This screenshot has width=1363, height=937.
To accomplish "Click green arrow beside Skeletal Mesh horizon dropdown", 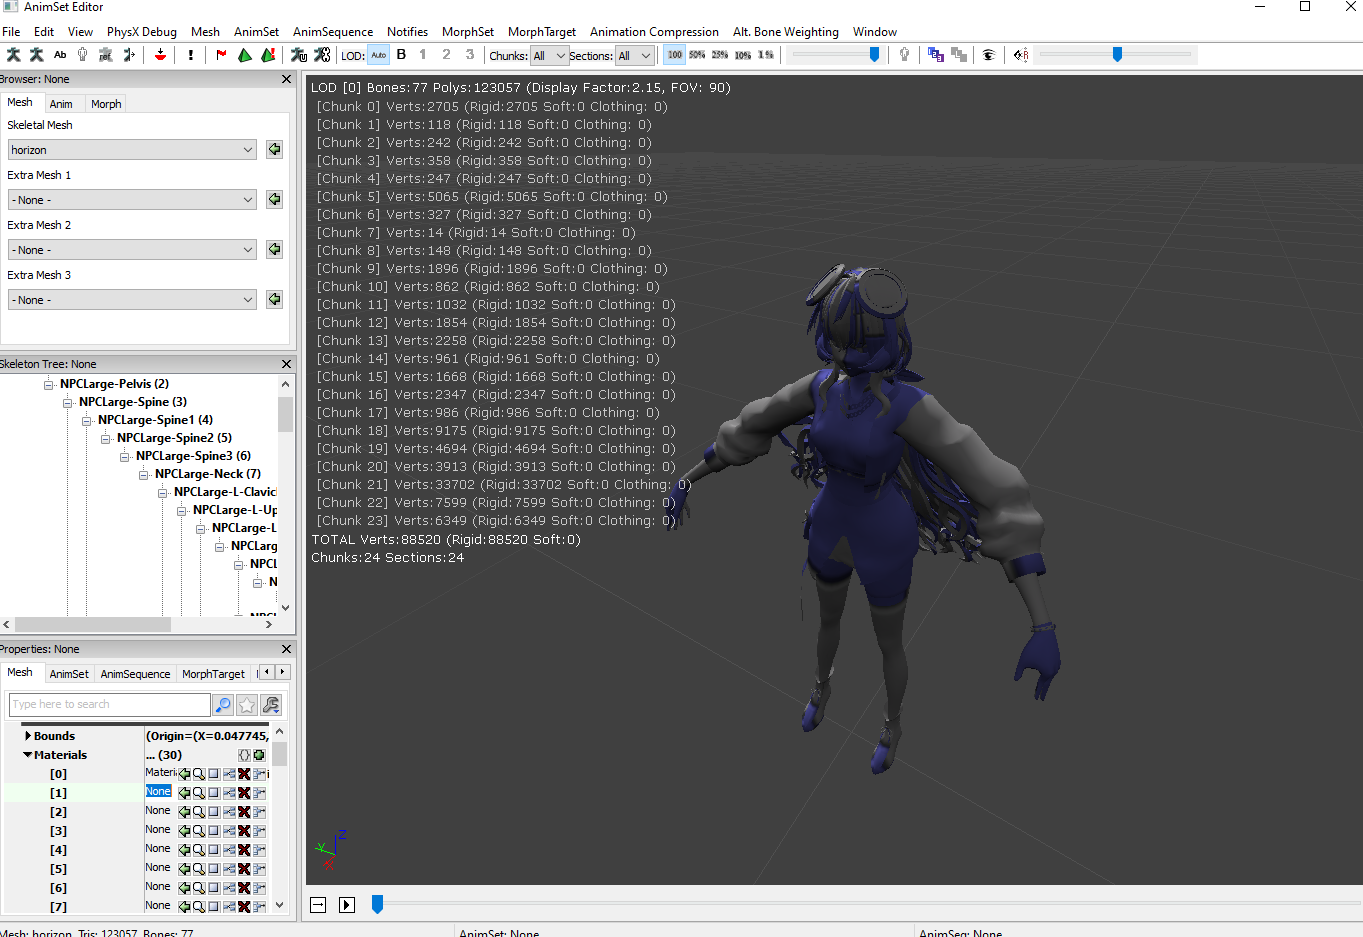I will pyautogui.click(x=274, y=150).
